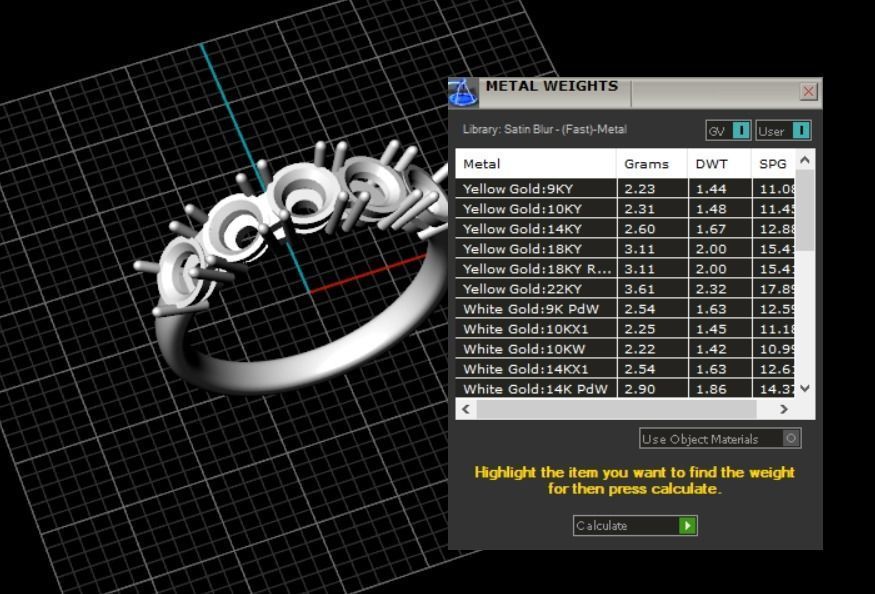This screenshot has height=594, width=875.
Task: Select the Yellow Gold:10KY row
Action: tap(625, 209)
